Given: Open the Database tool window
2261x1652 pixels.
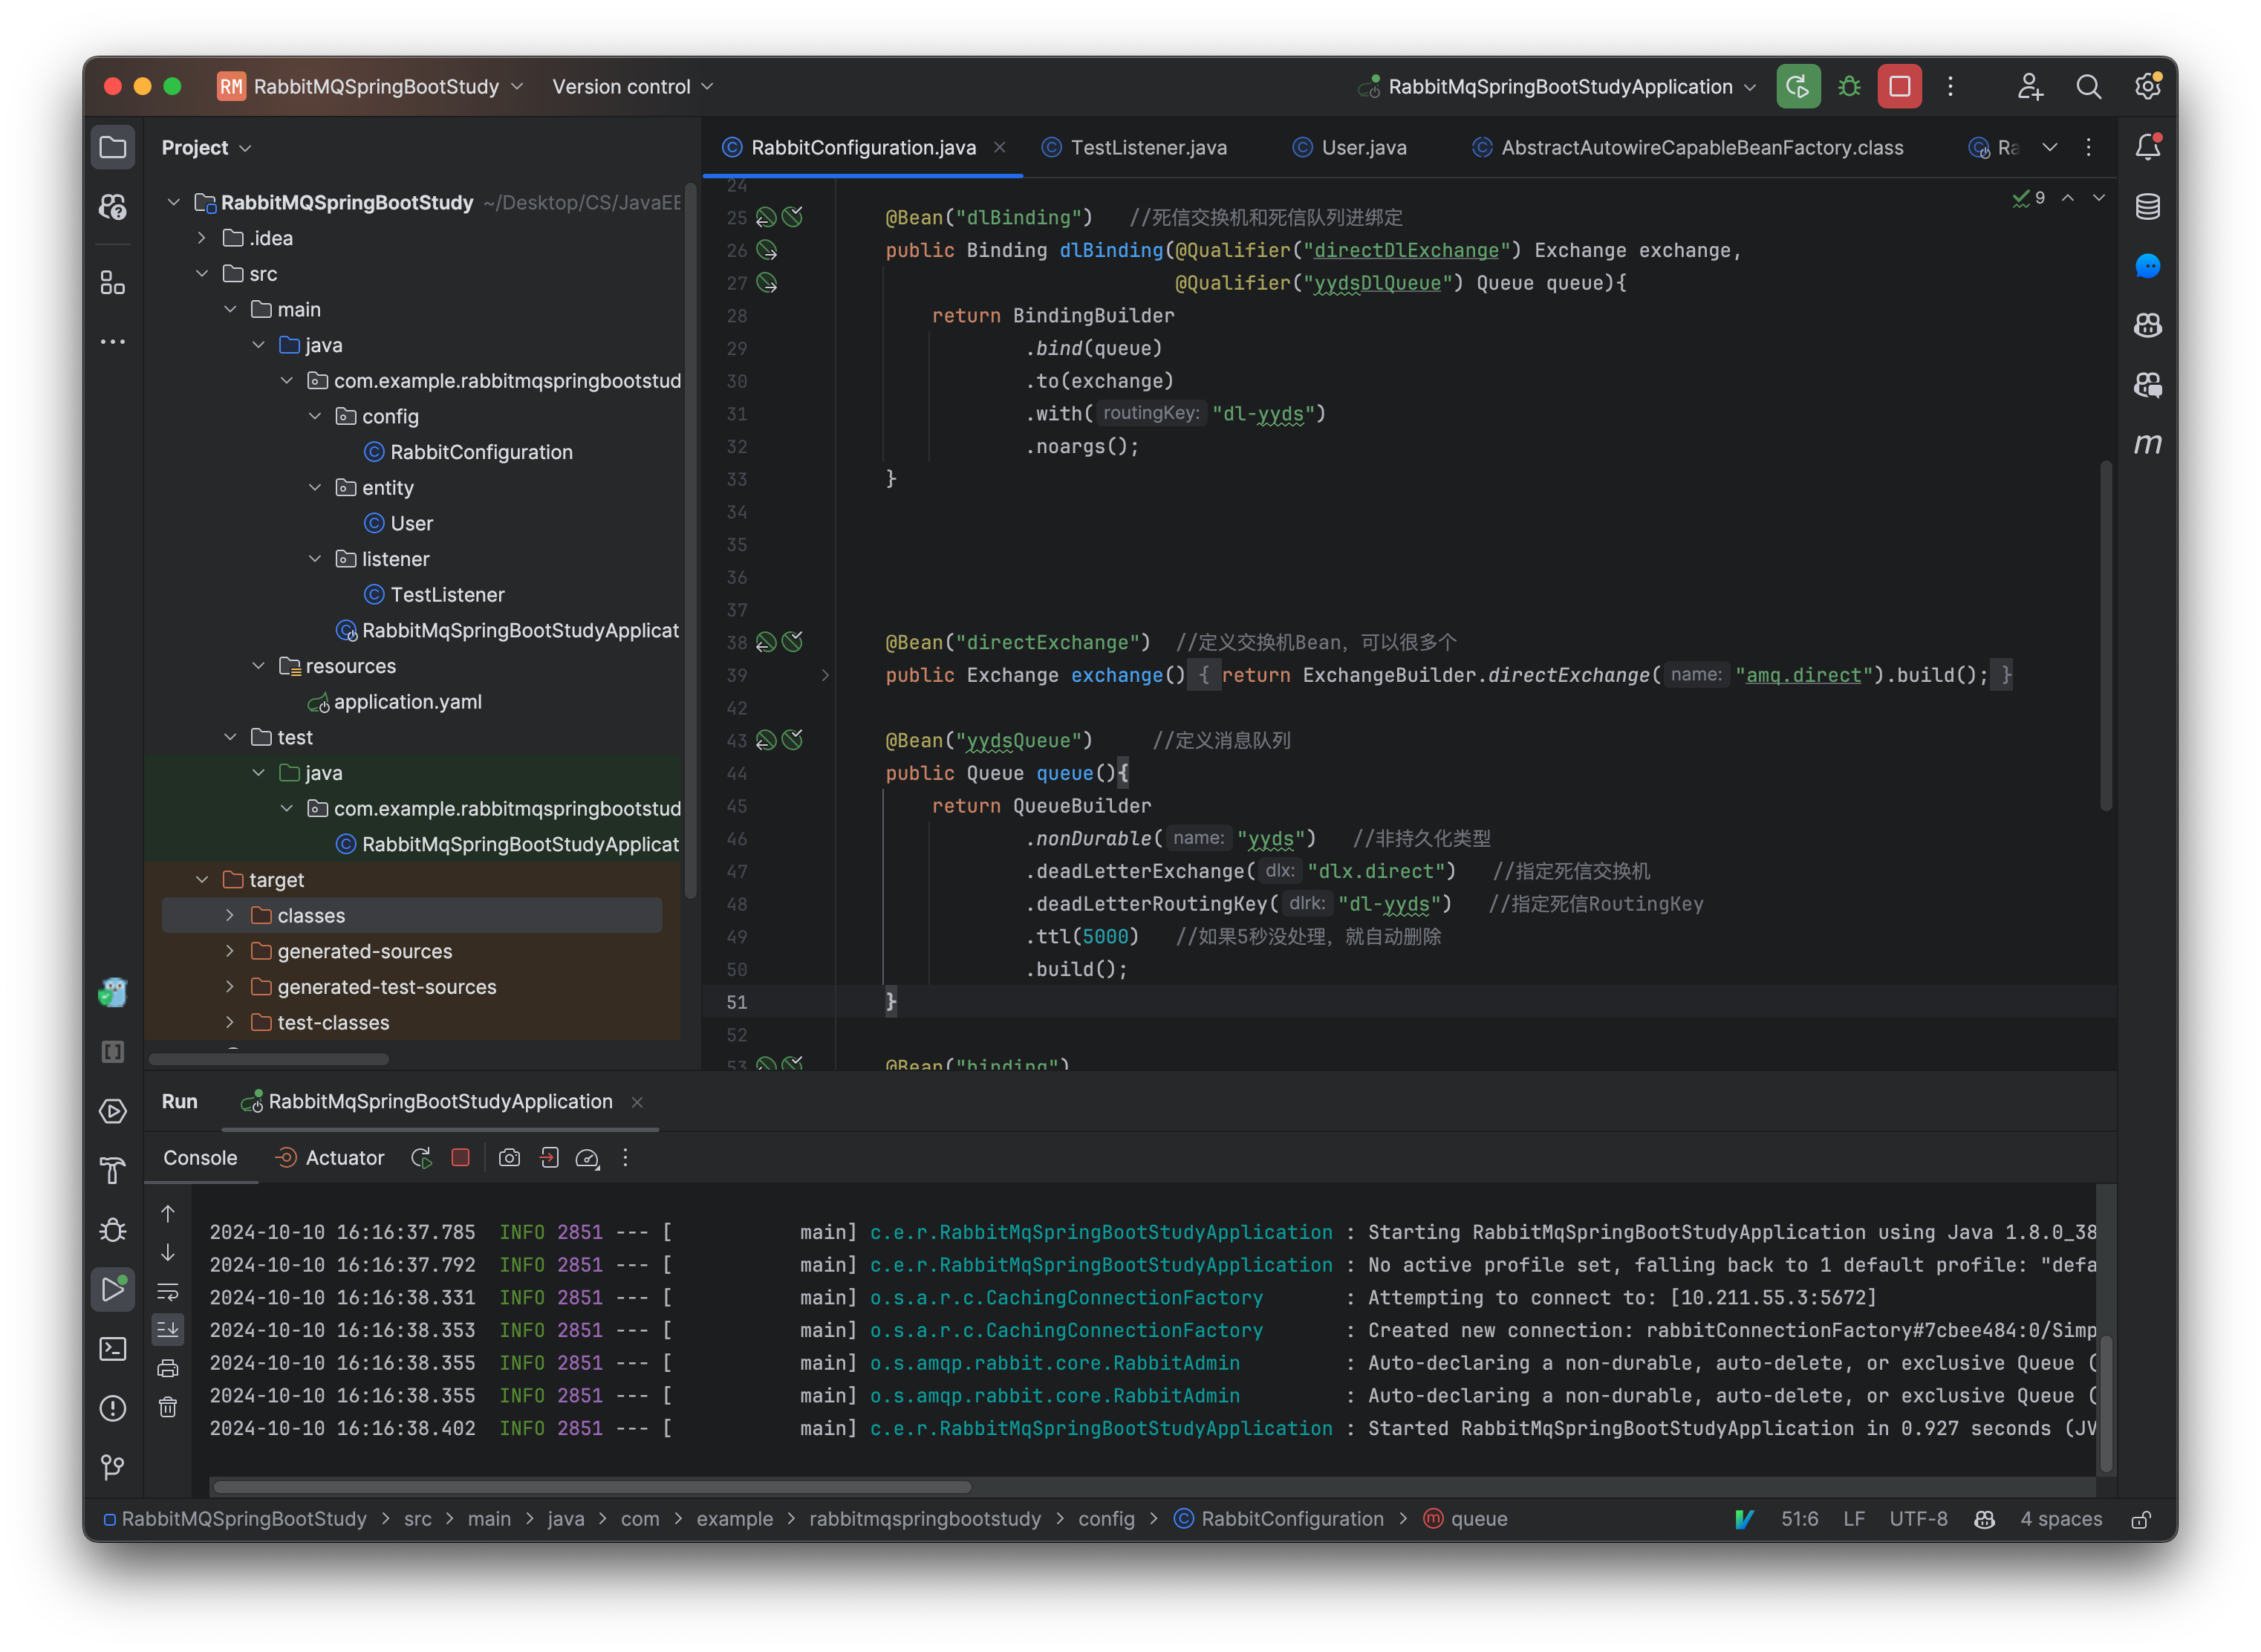Looking at the screenshot, I should [2148, 207].
